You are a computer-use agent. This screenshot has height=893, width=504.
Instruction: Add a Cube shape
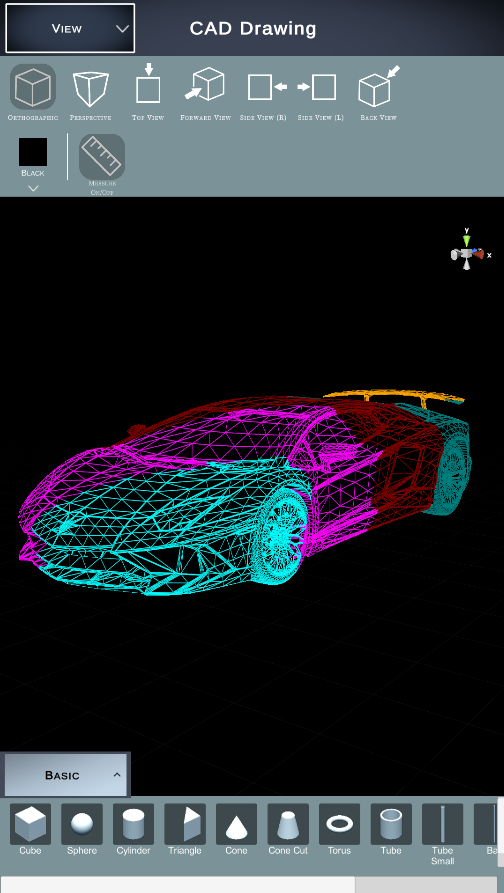[30, 824]
